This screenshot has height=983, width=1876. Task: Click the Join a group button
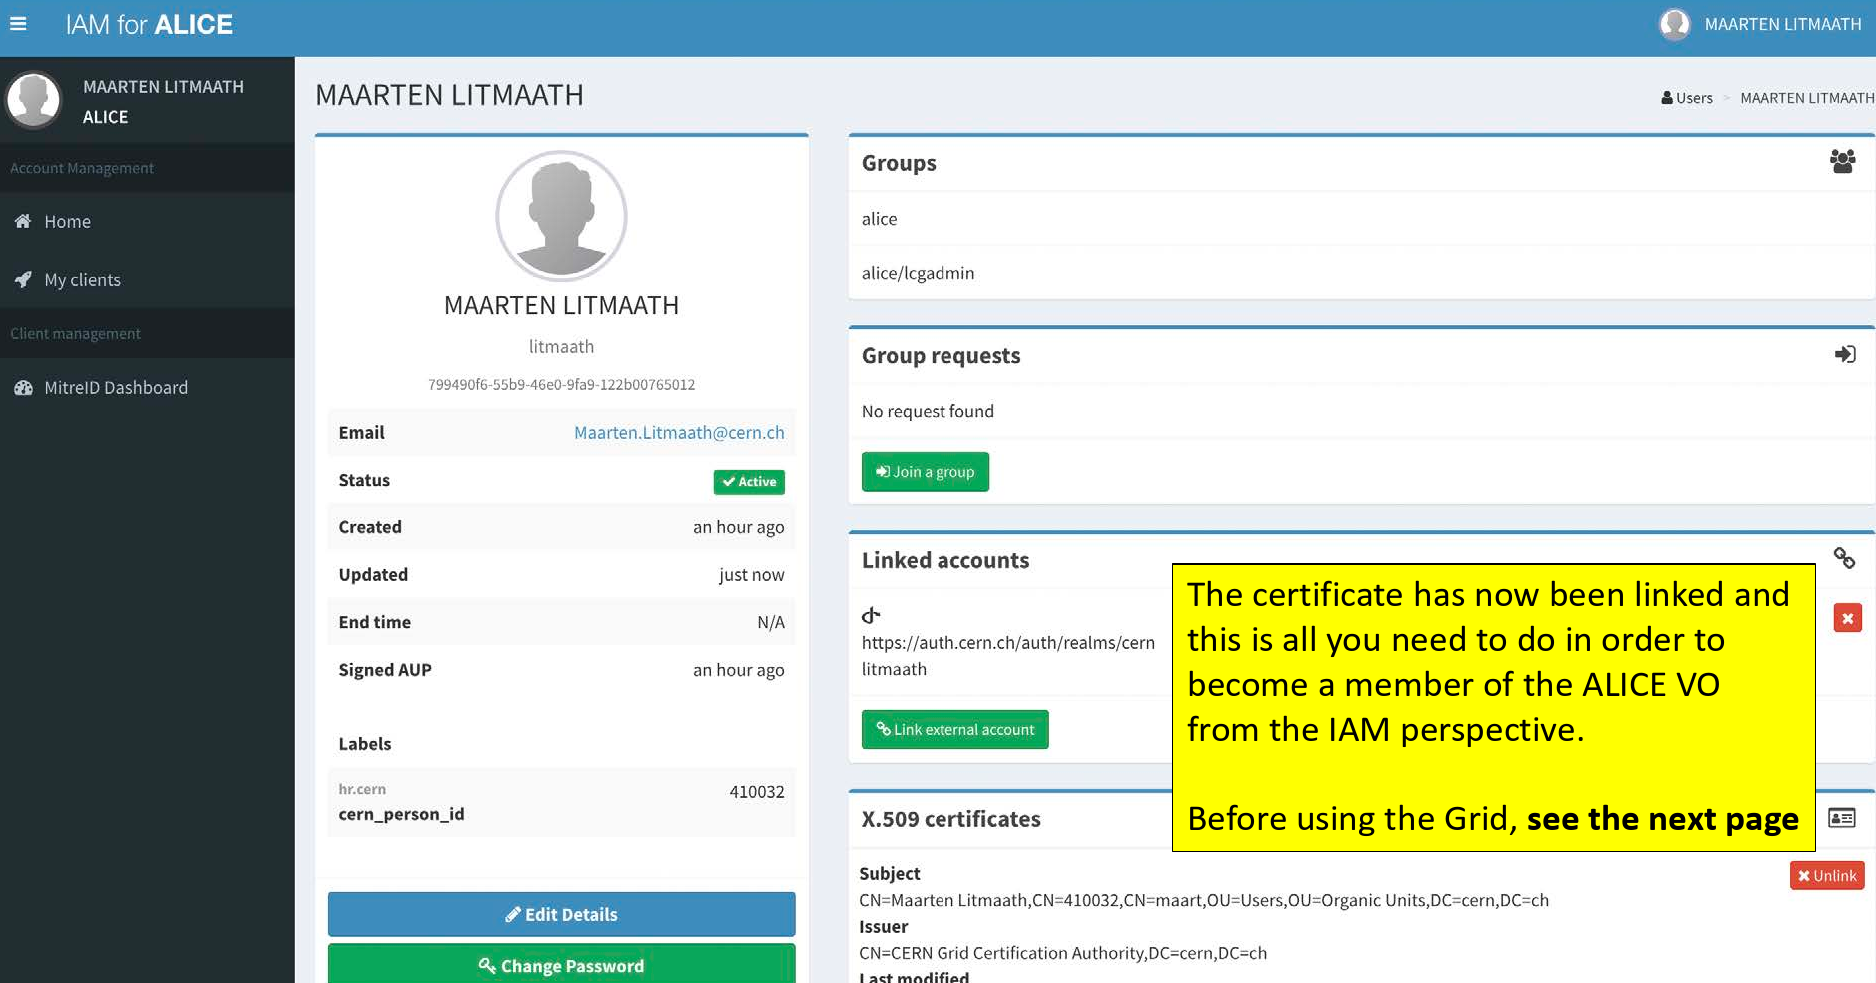pos(925,472)
